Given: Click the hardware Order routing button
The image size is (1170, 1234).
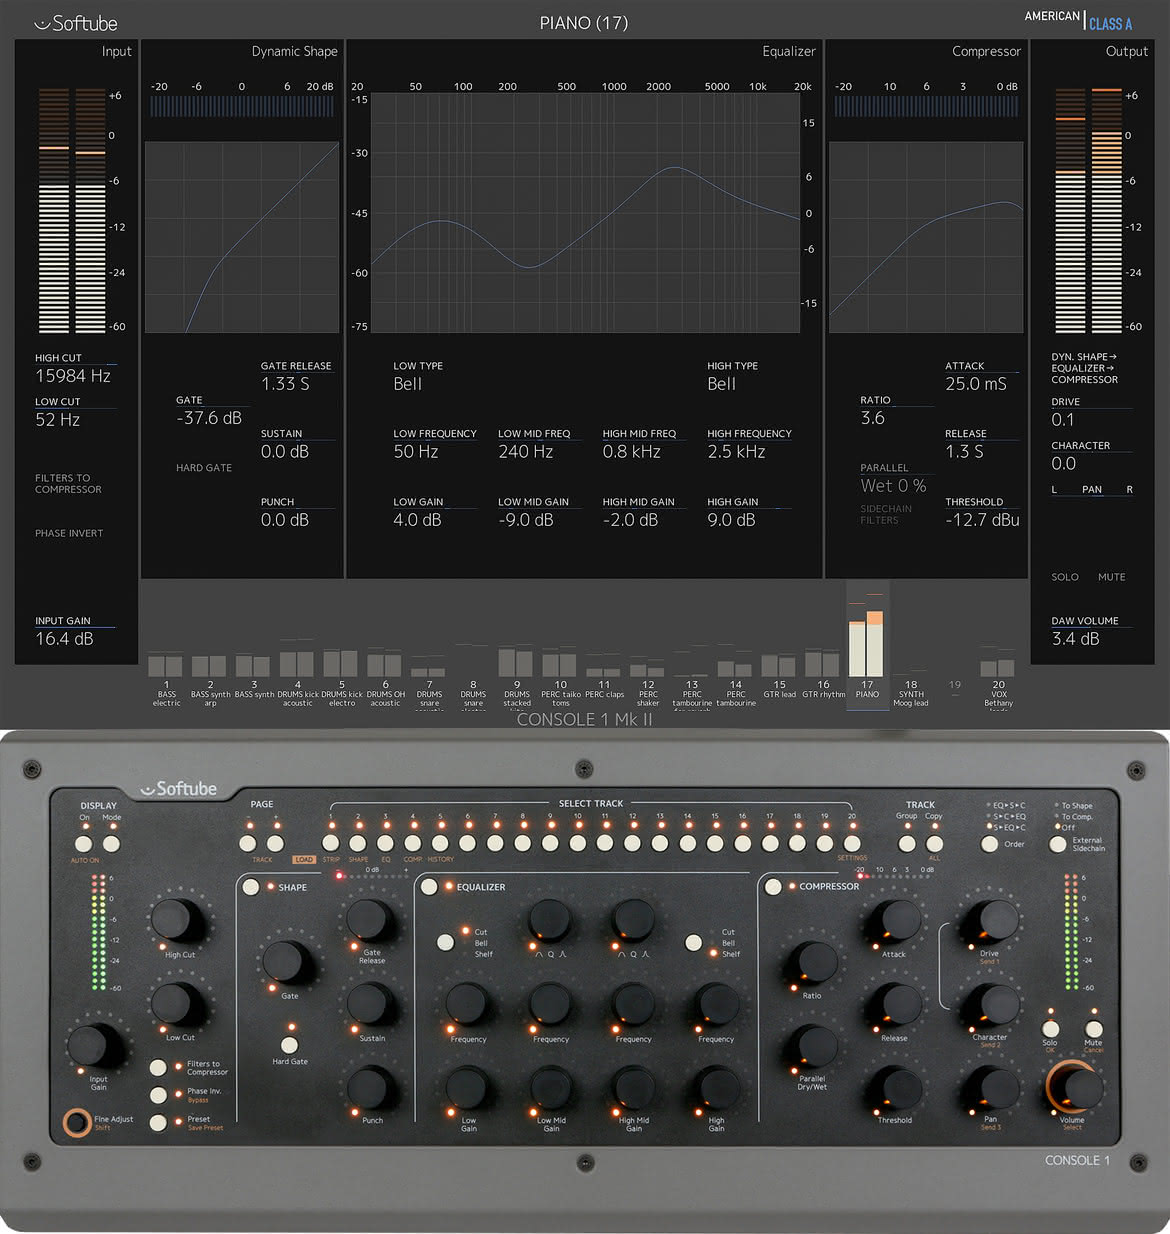Looking at the screenshot, I should (989, 843).
